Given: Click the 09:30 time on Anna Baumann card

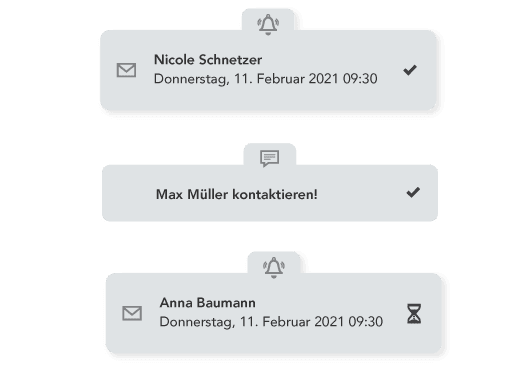Looking at the screenshot, I should tap(366, 321).
